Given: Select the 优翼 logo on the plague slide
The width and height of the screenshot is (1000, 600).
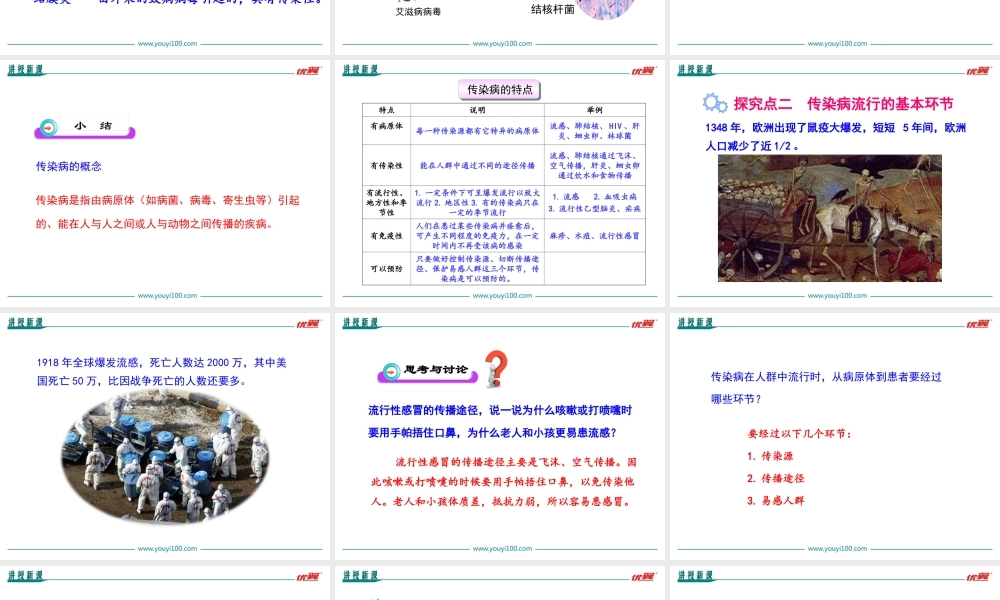Looking at the screenshot, I should click(976, 70).
